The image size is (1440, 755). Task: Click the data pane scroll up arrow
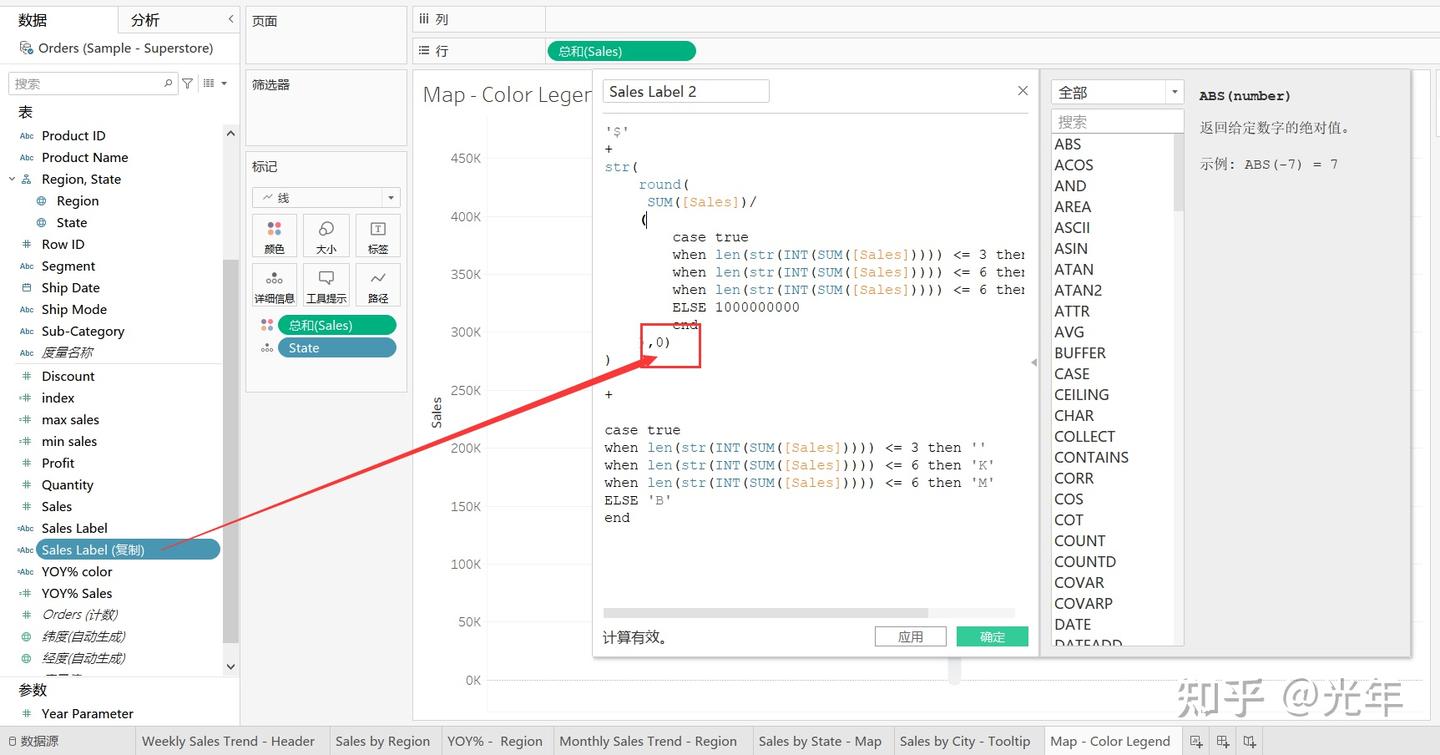(x=231, y=133)
